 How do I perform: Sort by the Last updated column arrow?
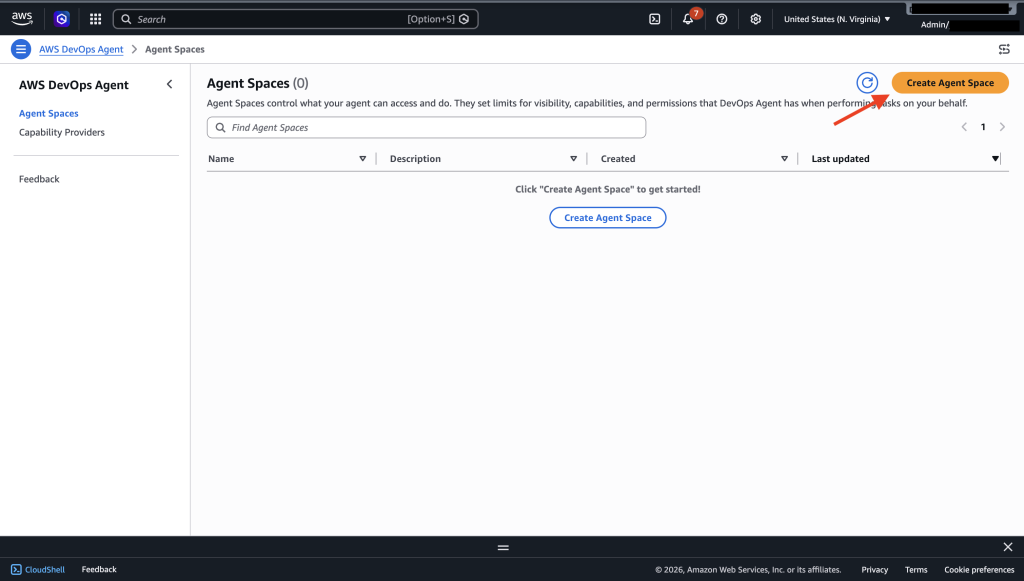[995, 159]
